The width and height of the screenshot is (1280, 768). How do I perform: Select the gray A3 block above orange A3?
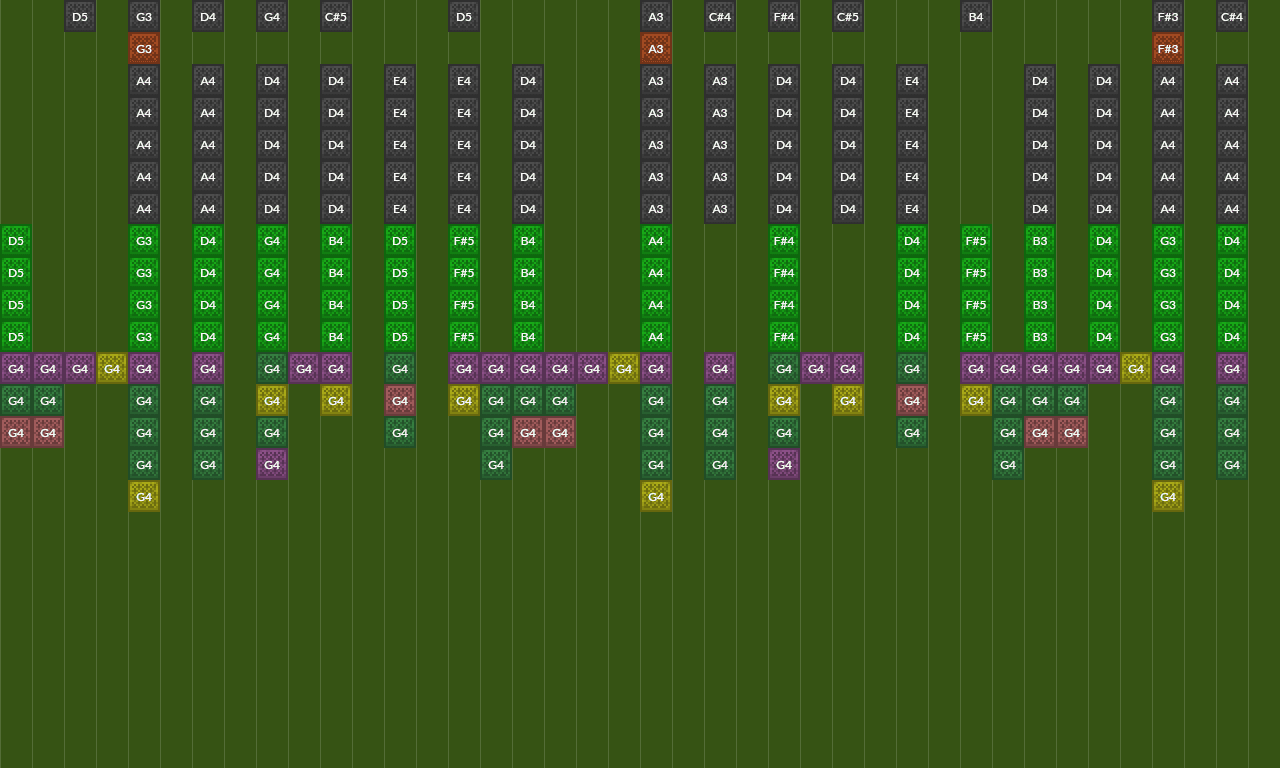656,16
